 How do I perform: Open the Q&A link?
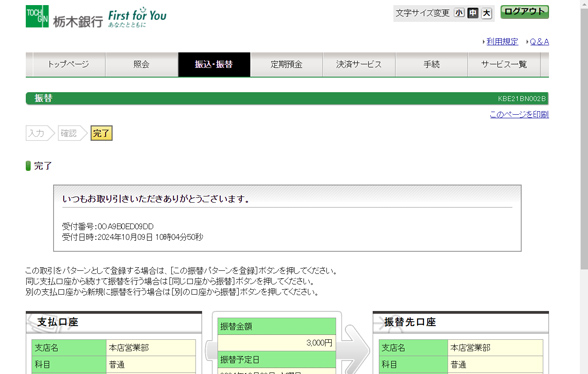coord(539,42)
